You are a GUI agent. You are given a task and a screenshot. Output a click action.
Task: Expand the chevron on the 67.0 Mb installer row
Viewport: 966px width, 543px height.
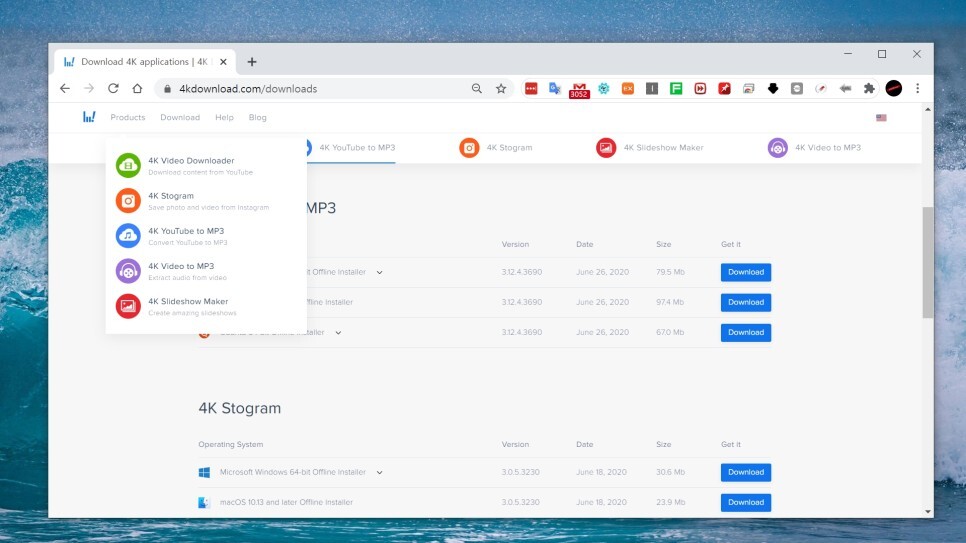pos(338,333)
